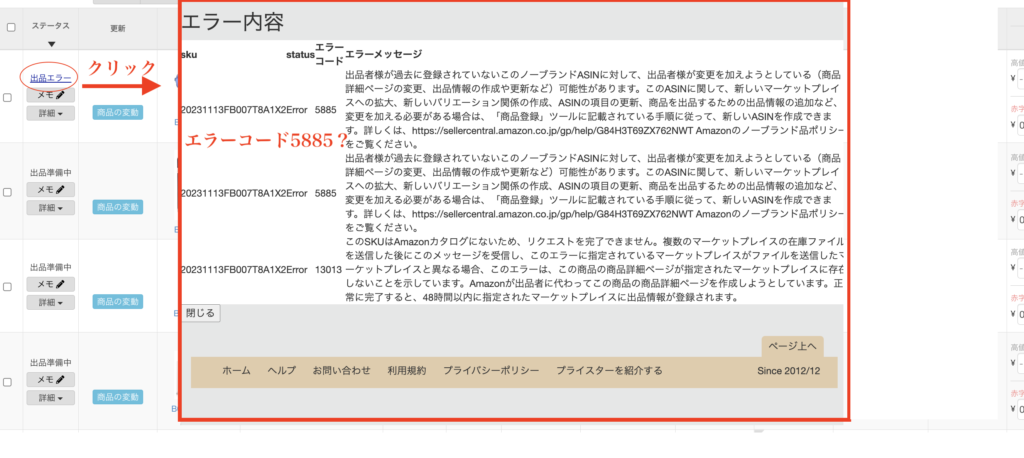
Task: Open 詳細 dropdown in fourth row
Action: click(51, 398)
